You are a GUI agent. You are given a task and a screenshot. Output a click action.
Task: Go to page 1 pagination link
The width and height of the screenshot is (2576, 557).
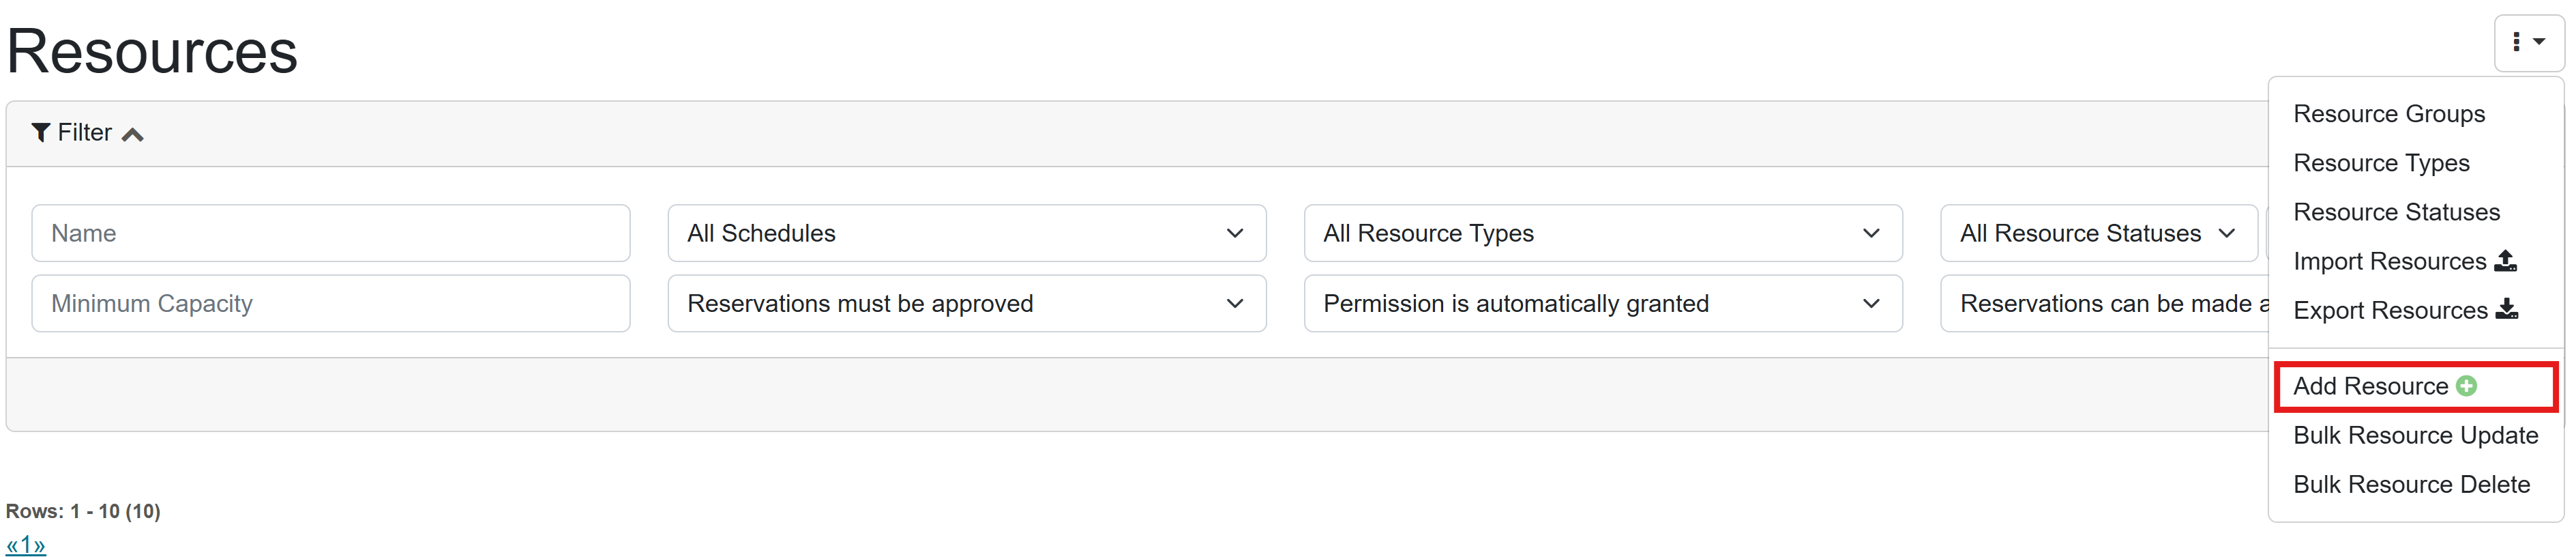(26, 545)
